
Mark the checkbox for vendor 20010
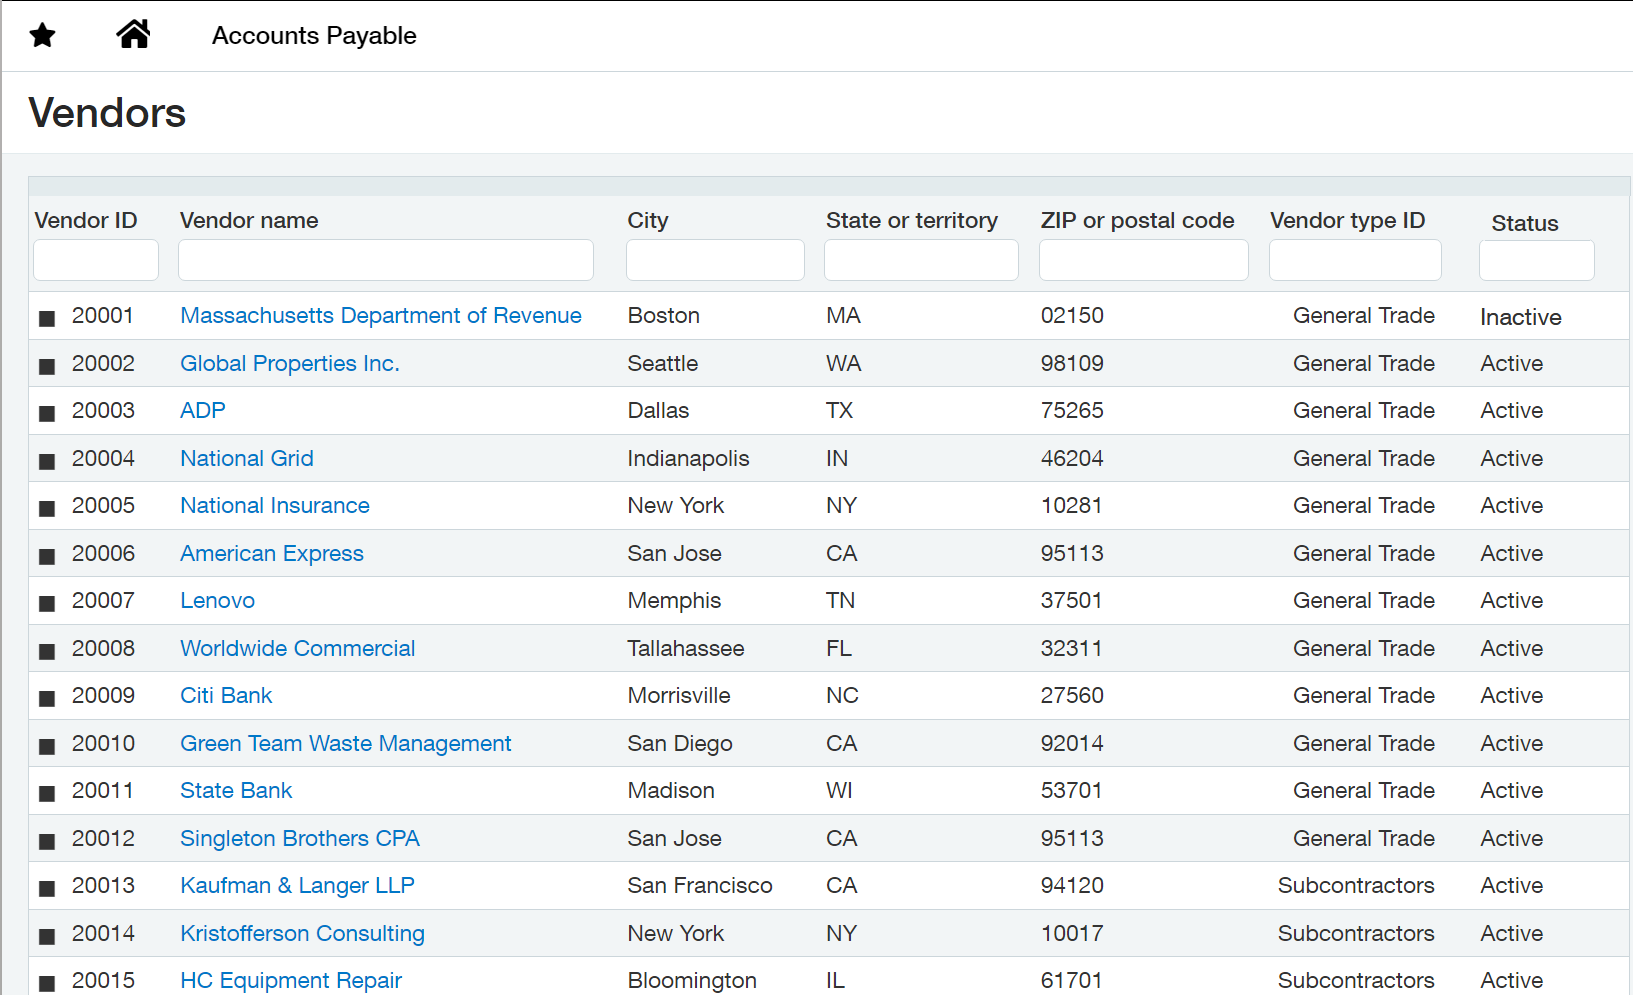(x=46, y=746)
